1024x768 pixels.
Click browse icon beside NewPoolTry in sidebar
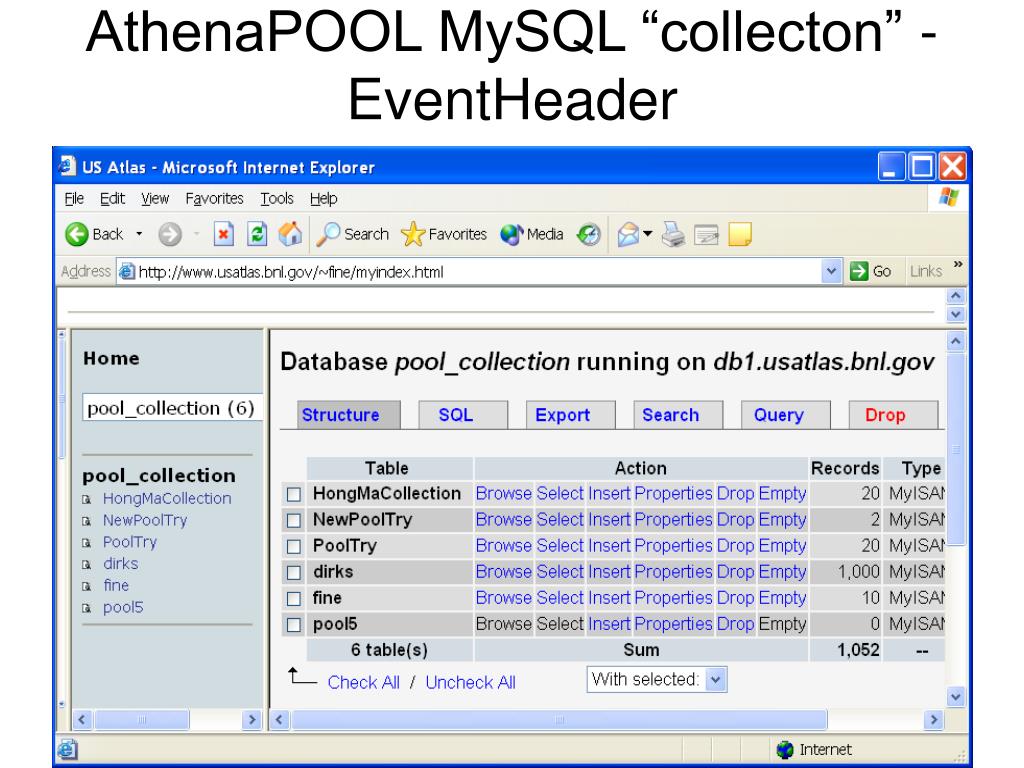click(86, 521)
